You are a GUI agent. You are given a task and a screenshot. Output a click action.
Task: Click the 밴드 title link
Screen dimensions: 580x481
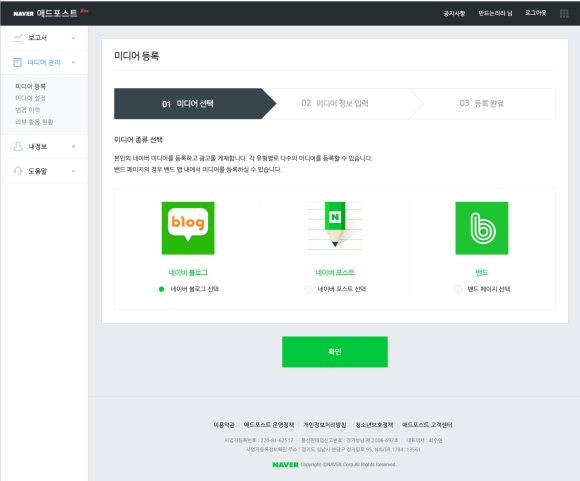point(482,272)
